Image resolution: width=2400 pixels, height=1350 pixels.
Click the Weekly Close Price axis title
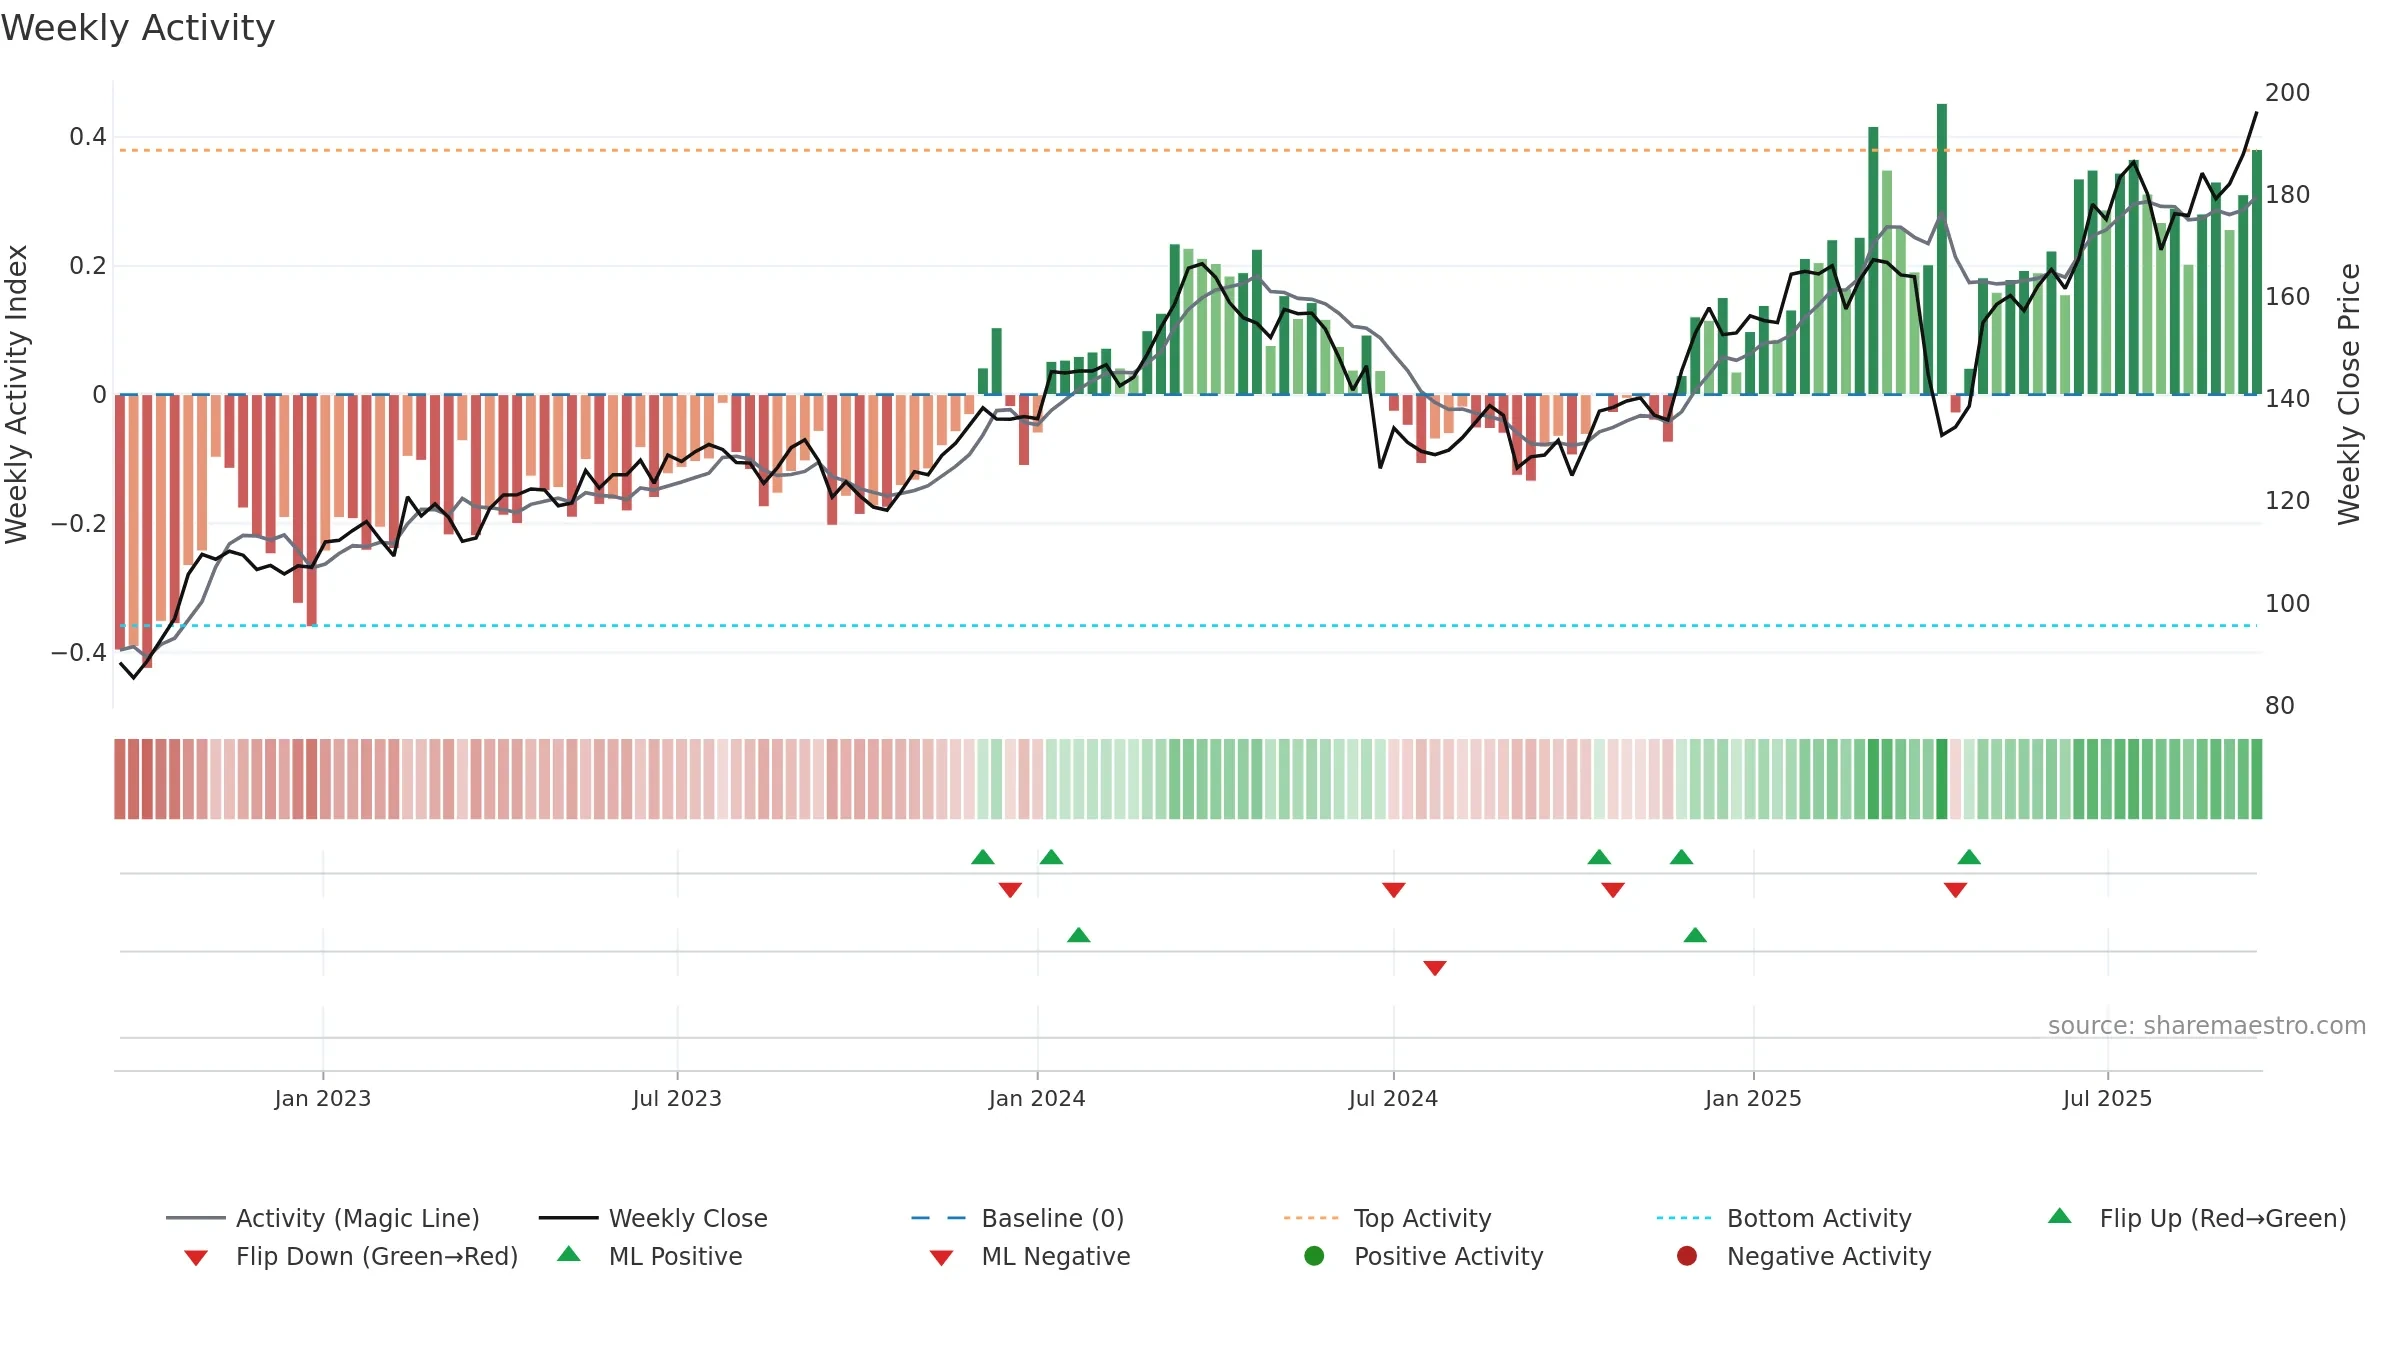[2348, 394]
